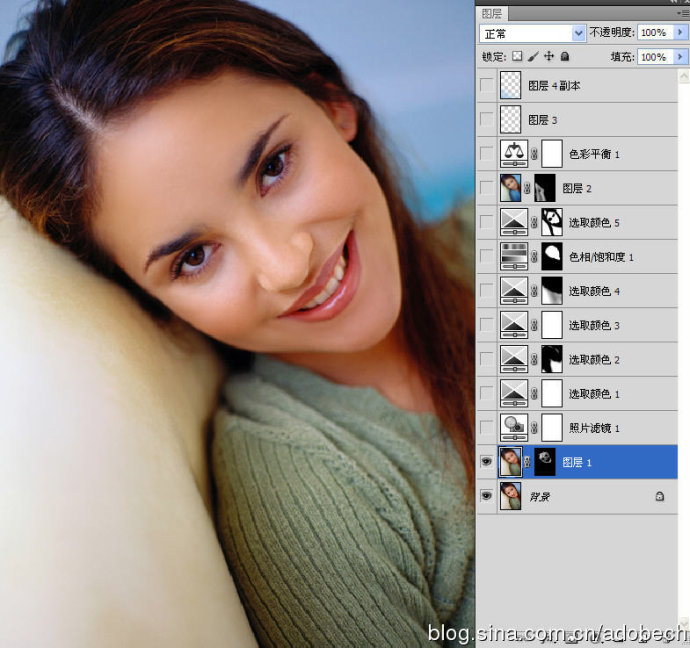Click layers list scrollbar up arrow

(x=684, y=76)
